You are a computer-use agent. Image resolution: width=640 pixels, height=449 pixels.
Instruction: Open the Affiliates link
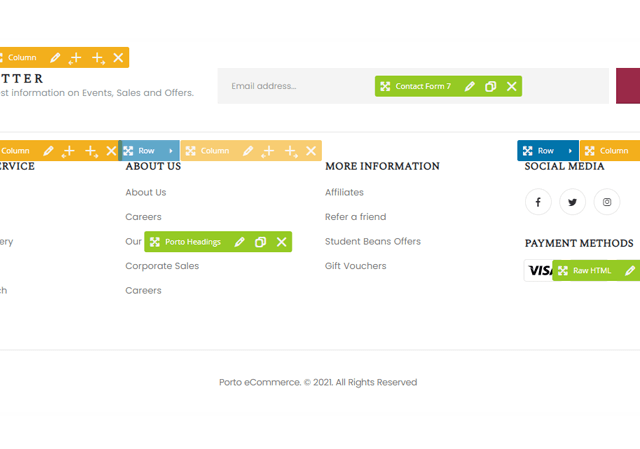pyautogui.click(x=344, y=192)
